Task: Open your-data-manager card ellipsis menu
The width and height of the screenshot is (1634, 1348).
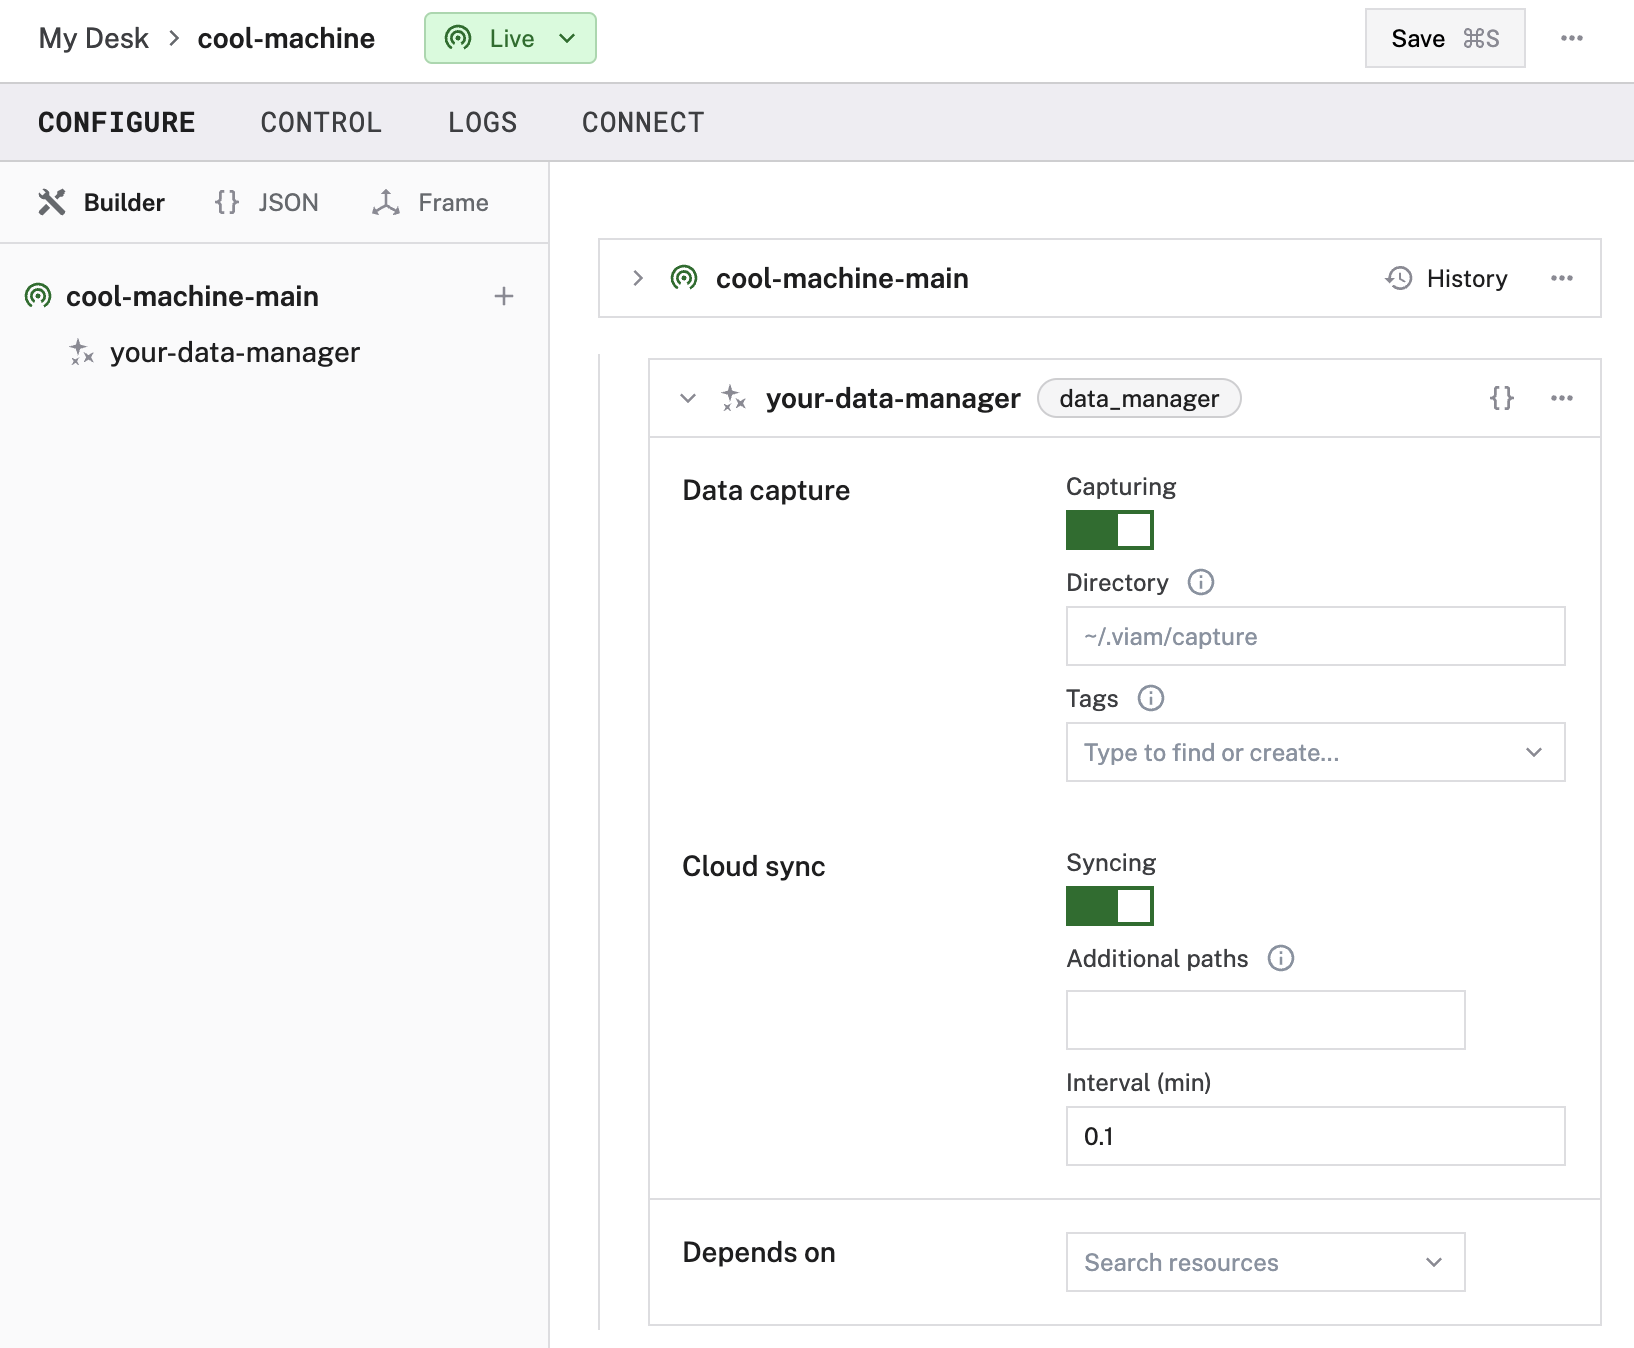Action: pos(1561,398)
